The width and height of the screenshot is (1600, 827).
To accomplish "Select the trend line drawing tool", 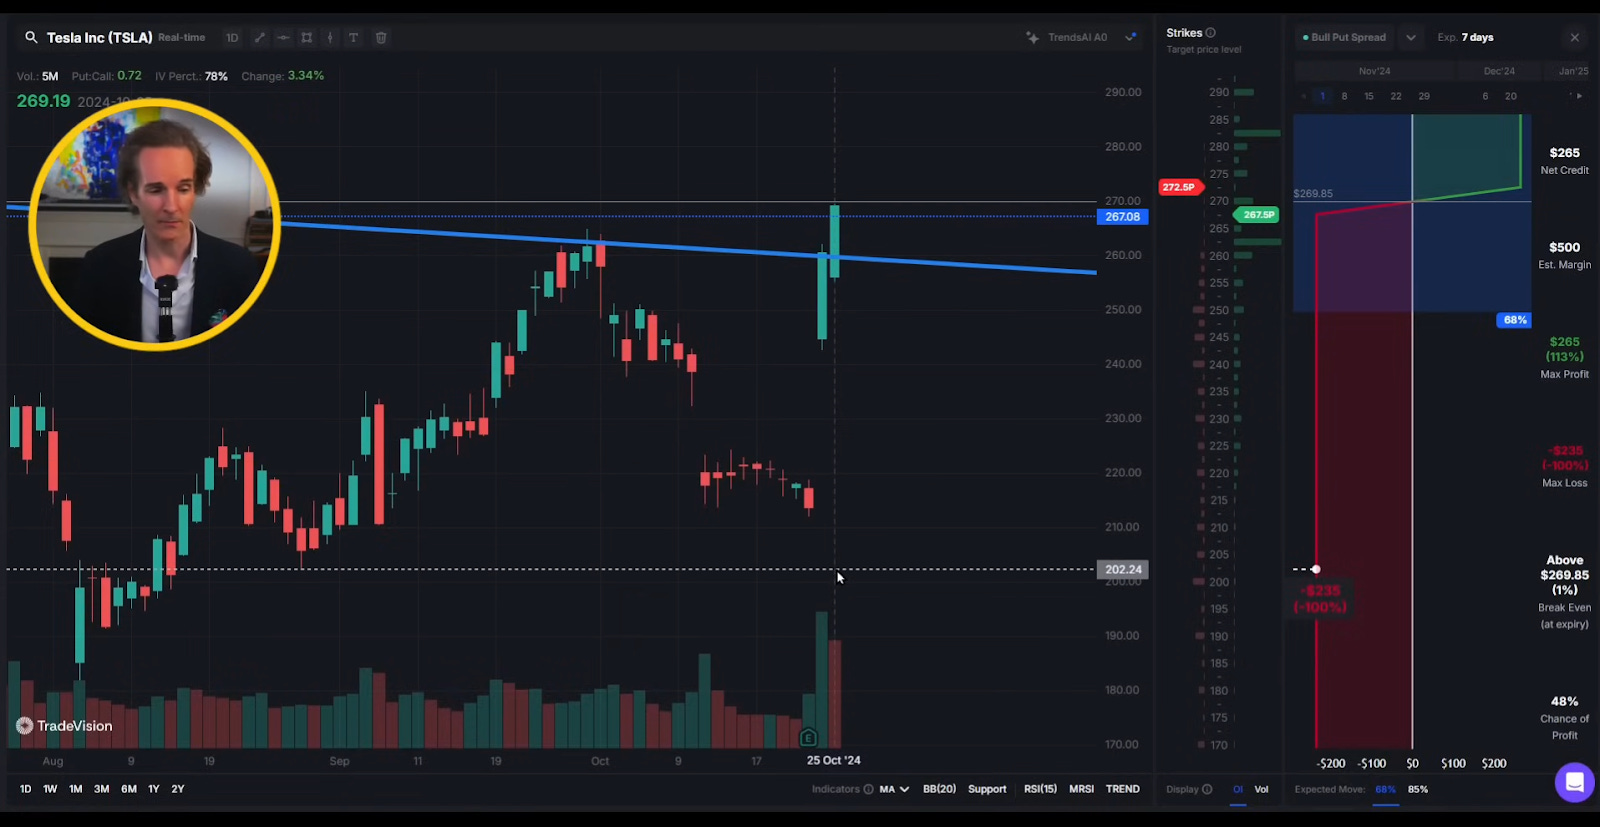I will click(x=259, y=38).
